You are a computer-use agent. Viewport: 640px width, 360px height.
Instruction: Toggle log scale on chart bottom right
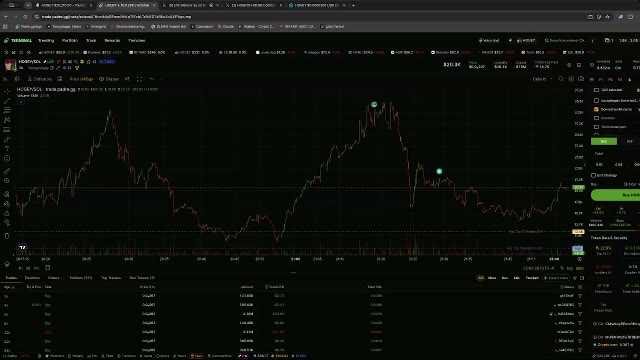click(x=570, y=268)
